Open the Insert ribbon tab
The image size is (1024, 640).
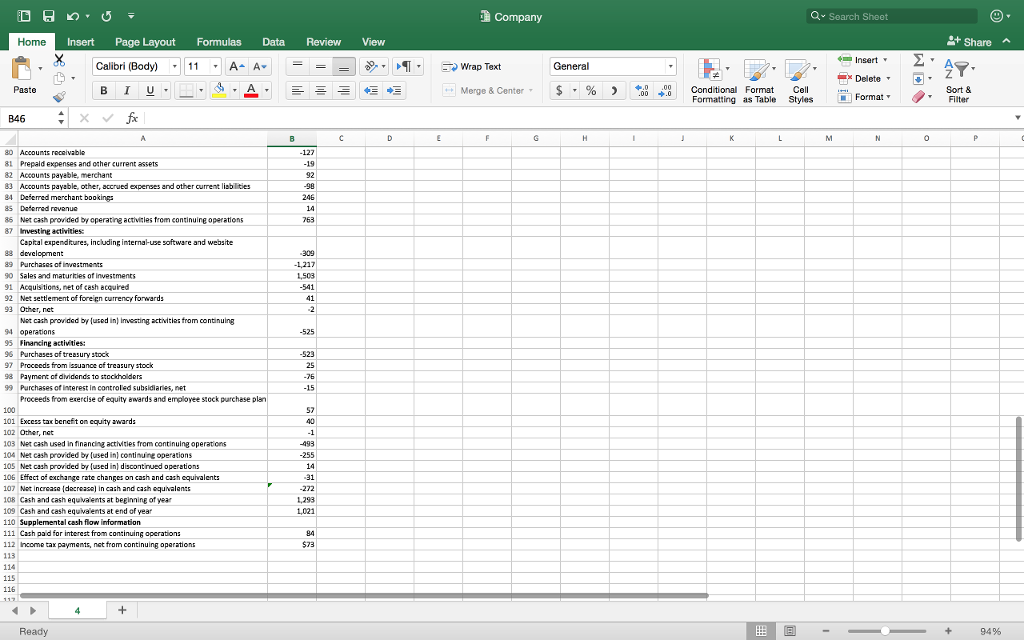coord(80,42)
